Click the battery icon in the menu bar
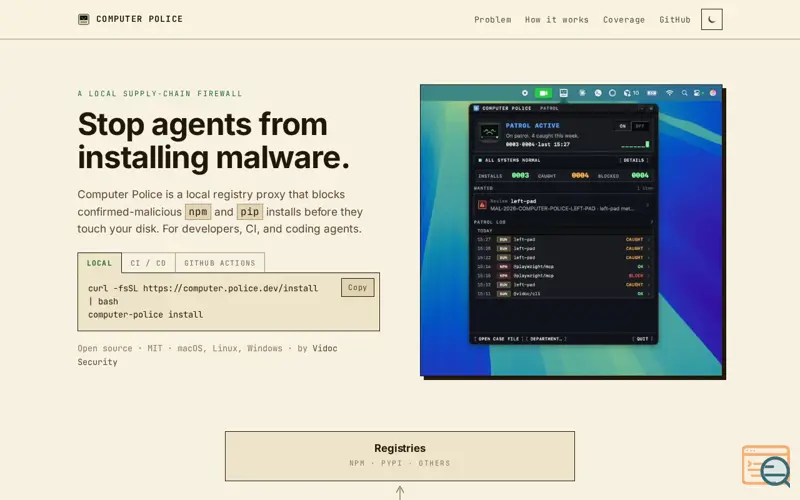Viewport: 800px width, 500px height. coord(652,93)
